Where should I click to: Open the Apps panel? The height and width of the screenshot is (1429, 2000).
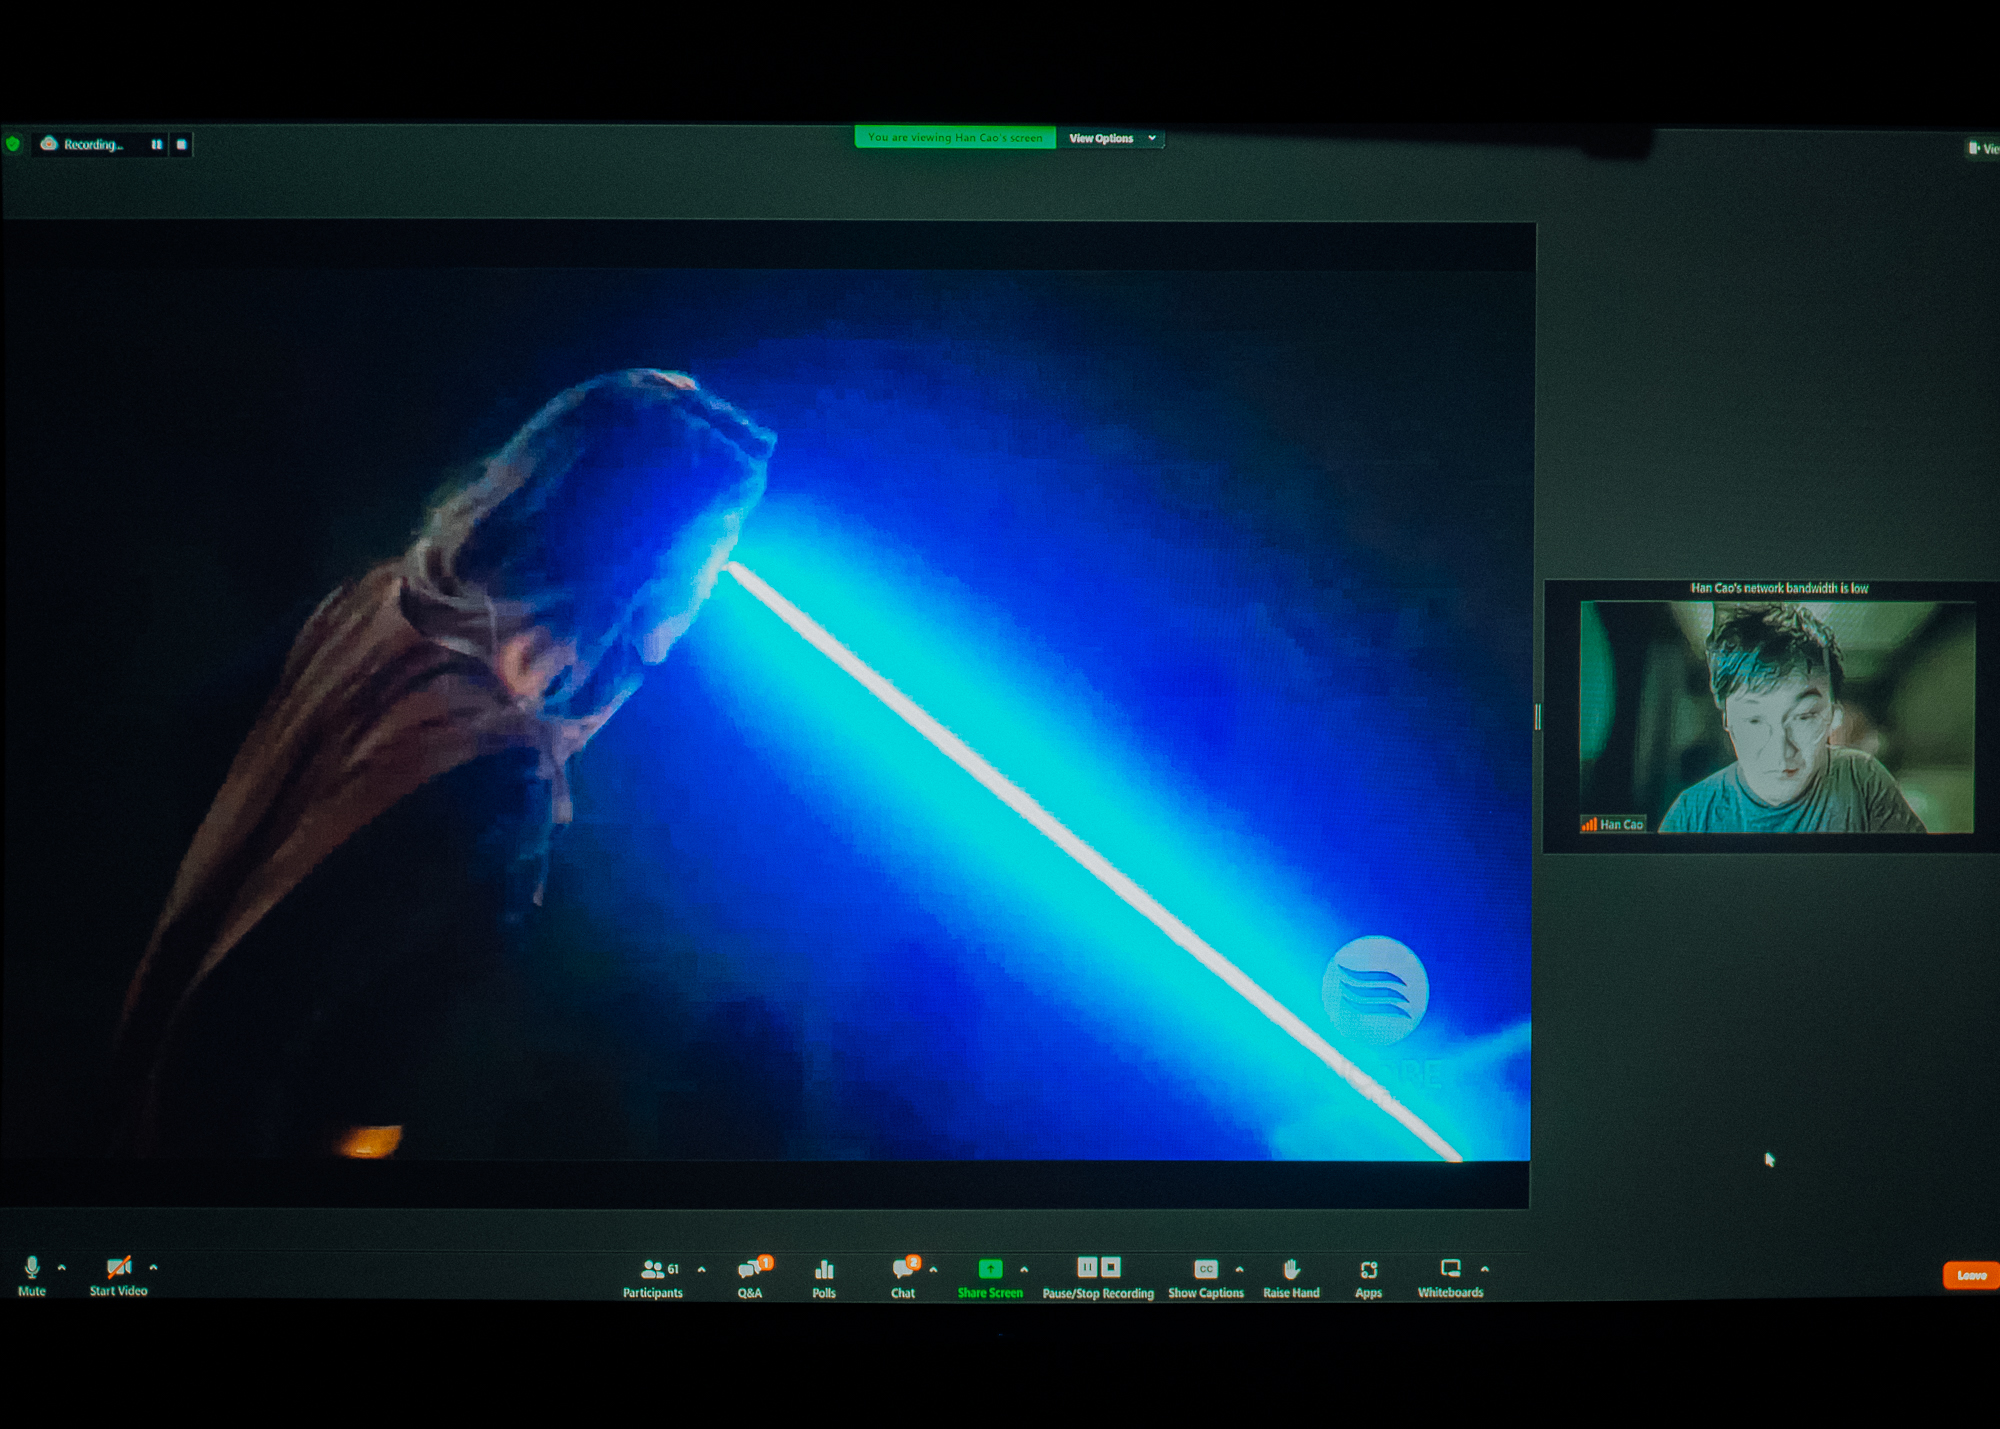coord(1369,1278)
